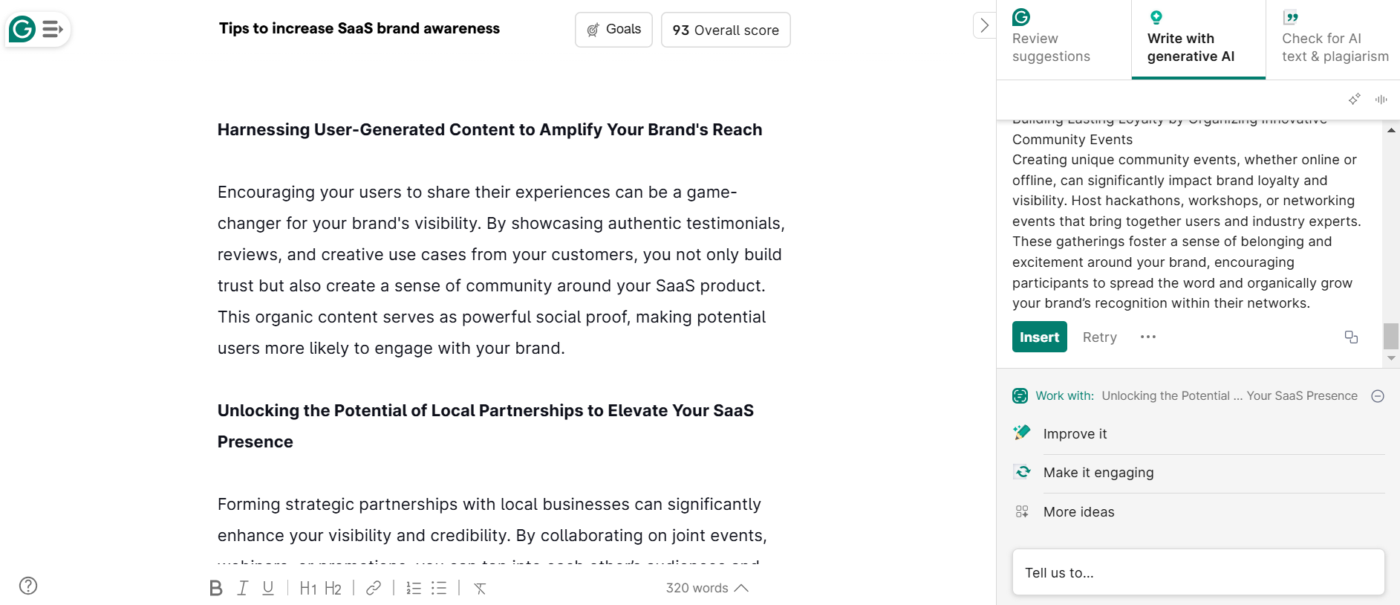Viewport: 1400px width, 605px height.
Task: Clear text formatting
Action: click(x=480, y=588)
